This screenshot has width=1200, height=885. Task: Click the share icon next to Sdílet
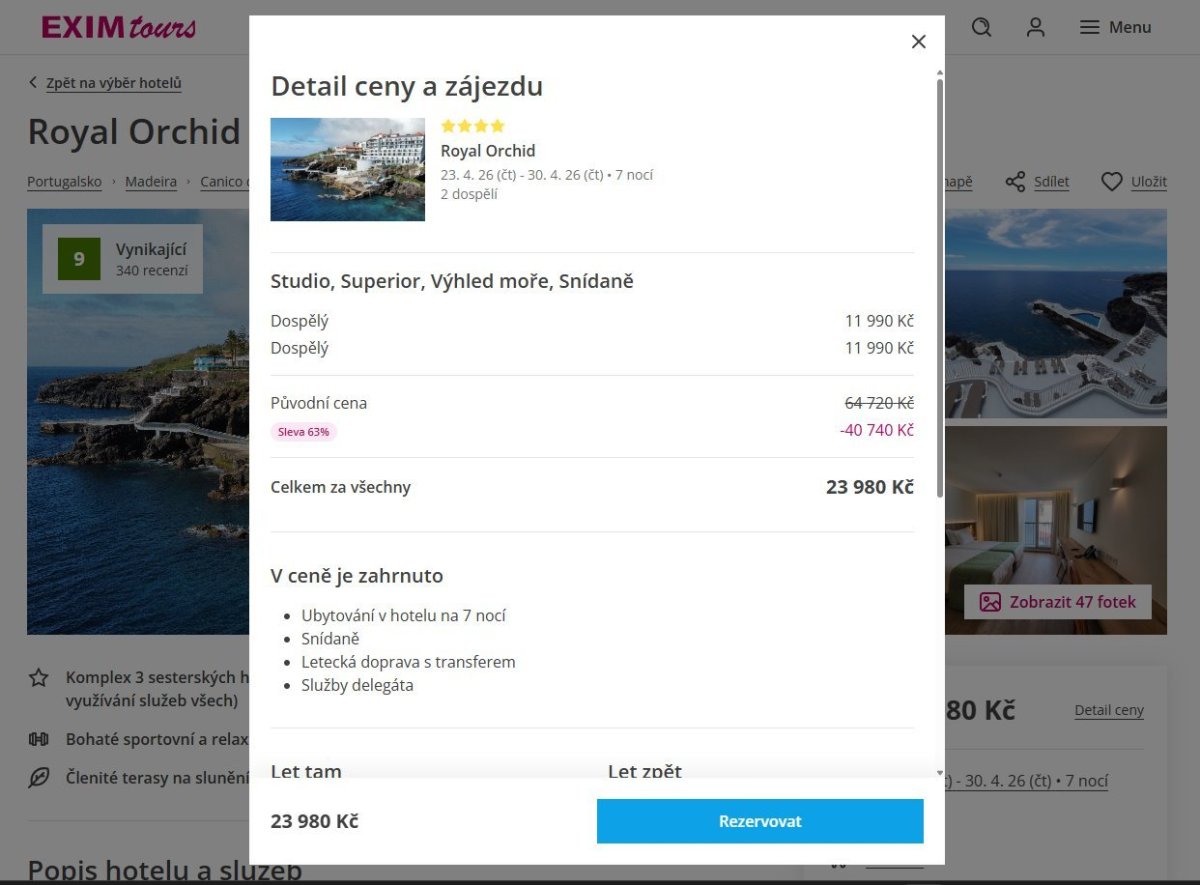click(1015, 182)
